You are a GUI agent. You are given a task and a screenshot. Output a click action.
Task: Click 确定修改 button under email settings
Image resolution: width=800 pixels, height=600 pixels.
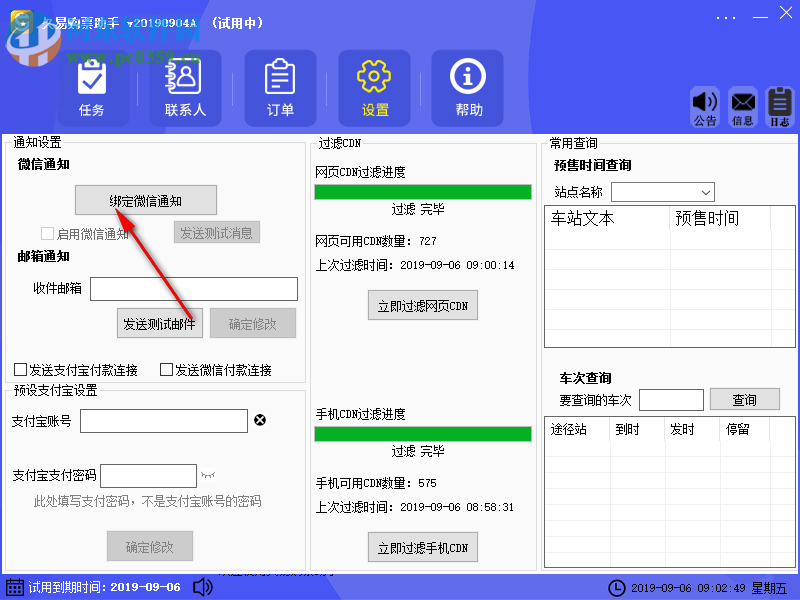click(x=253, y=323)
